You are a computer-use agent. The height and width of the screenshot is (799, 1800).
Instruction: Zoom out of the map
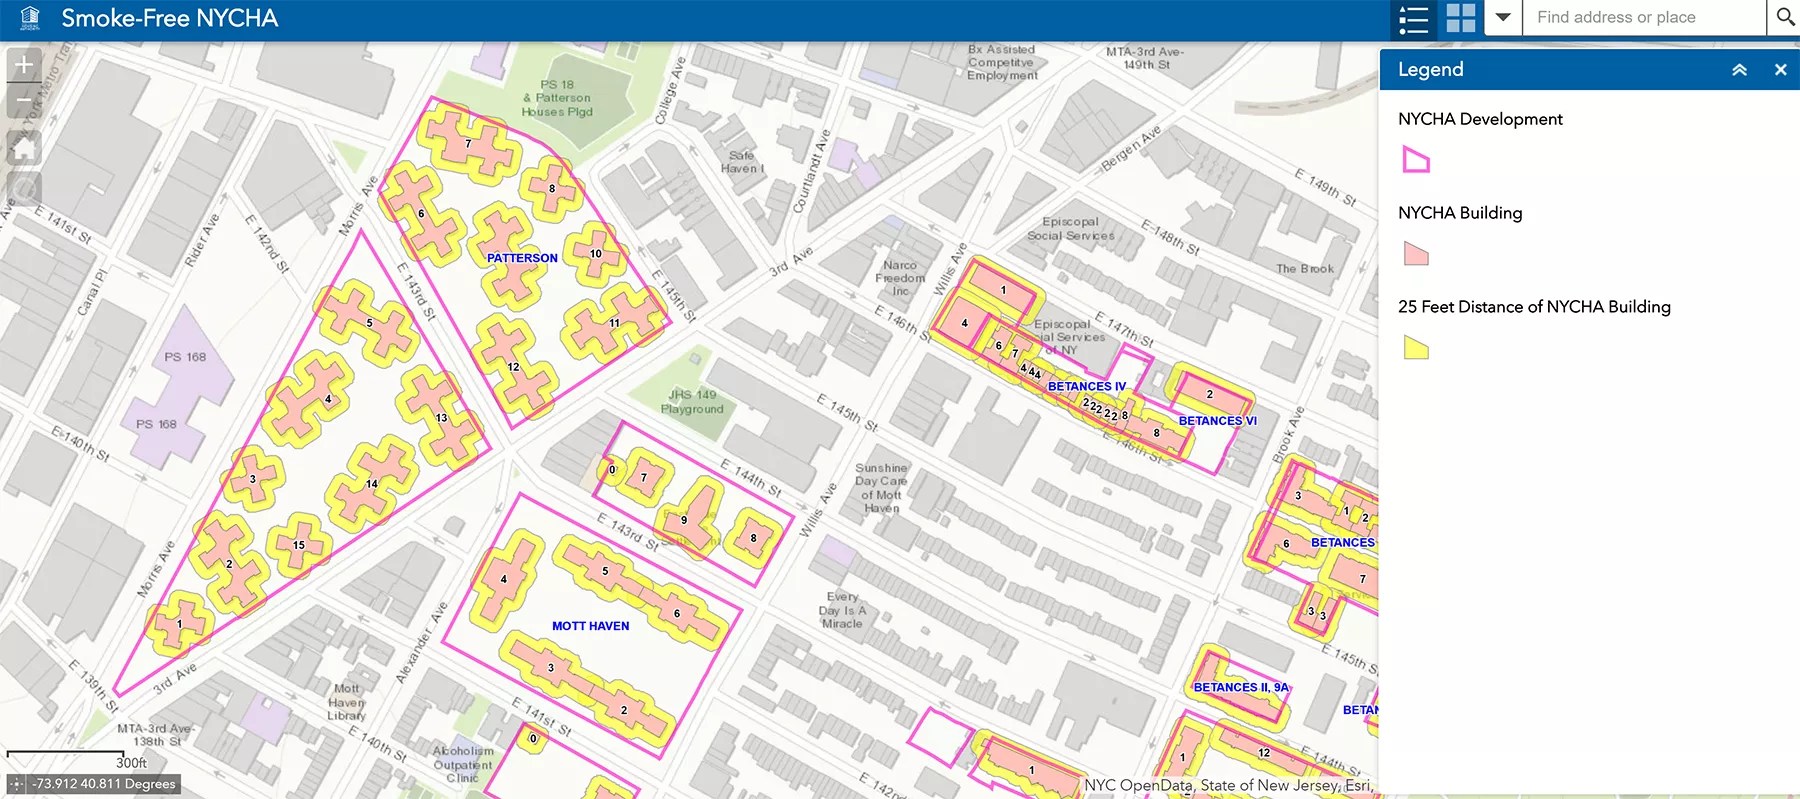24,100
